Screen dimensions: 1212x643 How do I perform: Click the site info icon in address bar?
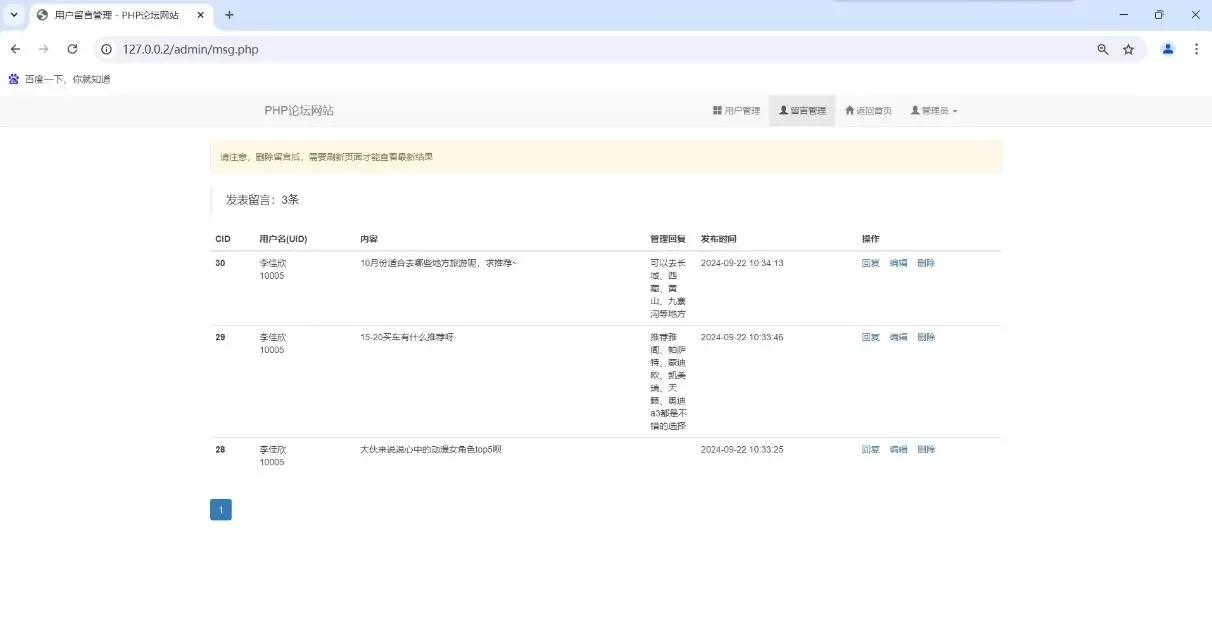106,48
